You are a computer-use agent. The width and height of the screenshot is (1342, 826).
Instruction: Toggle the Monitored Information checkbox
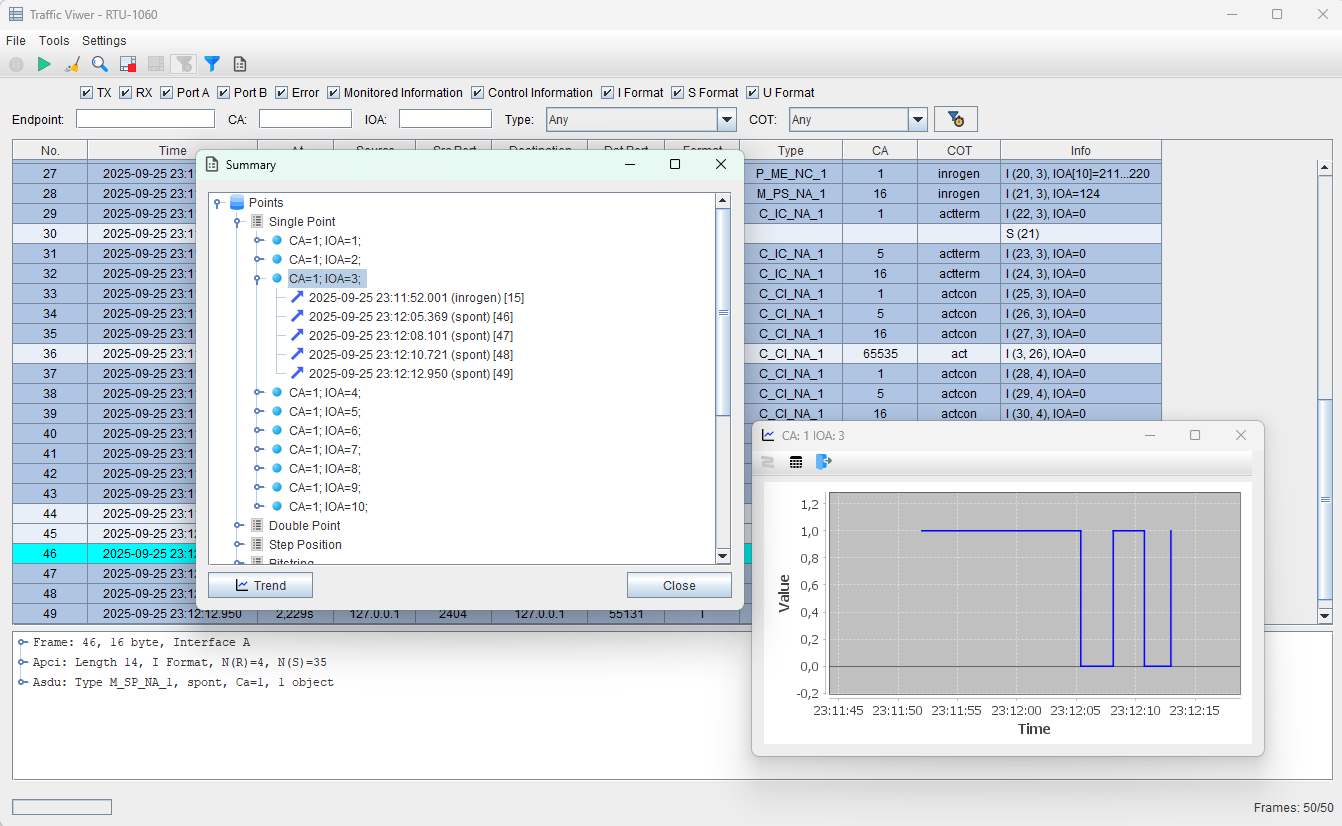coord(334,93)
